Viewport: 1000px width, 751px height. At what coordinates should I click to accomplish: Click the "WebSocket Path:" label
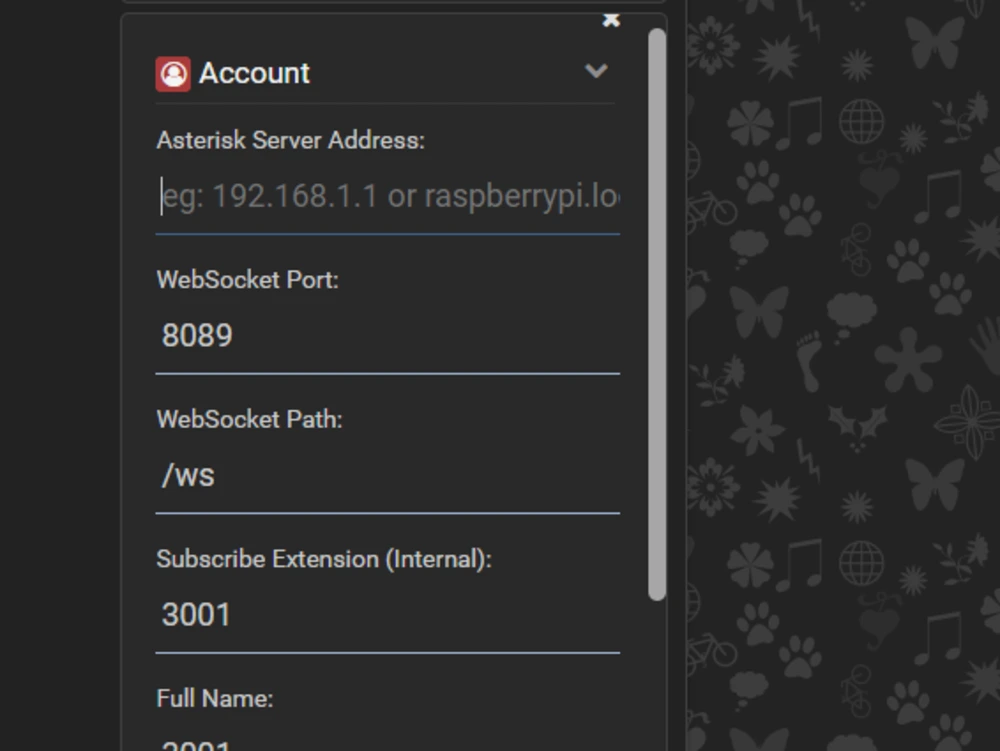click(249, 419)
